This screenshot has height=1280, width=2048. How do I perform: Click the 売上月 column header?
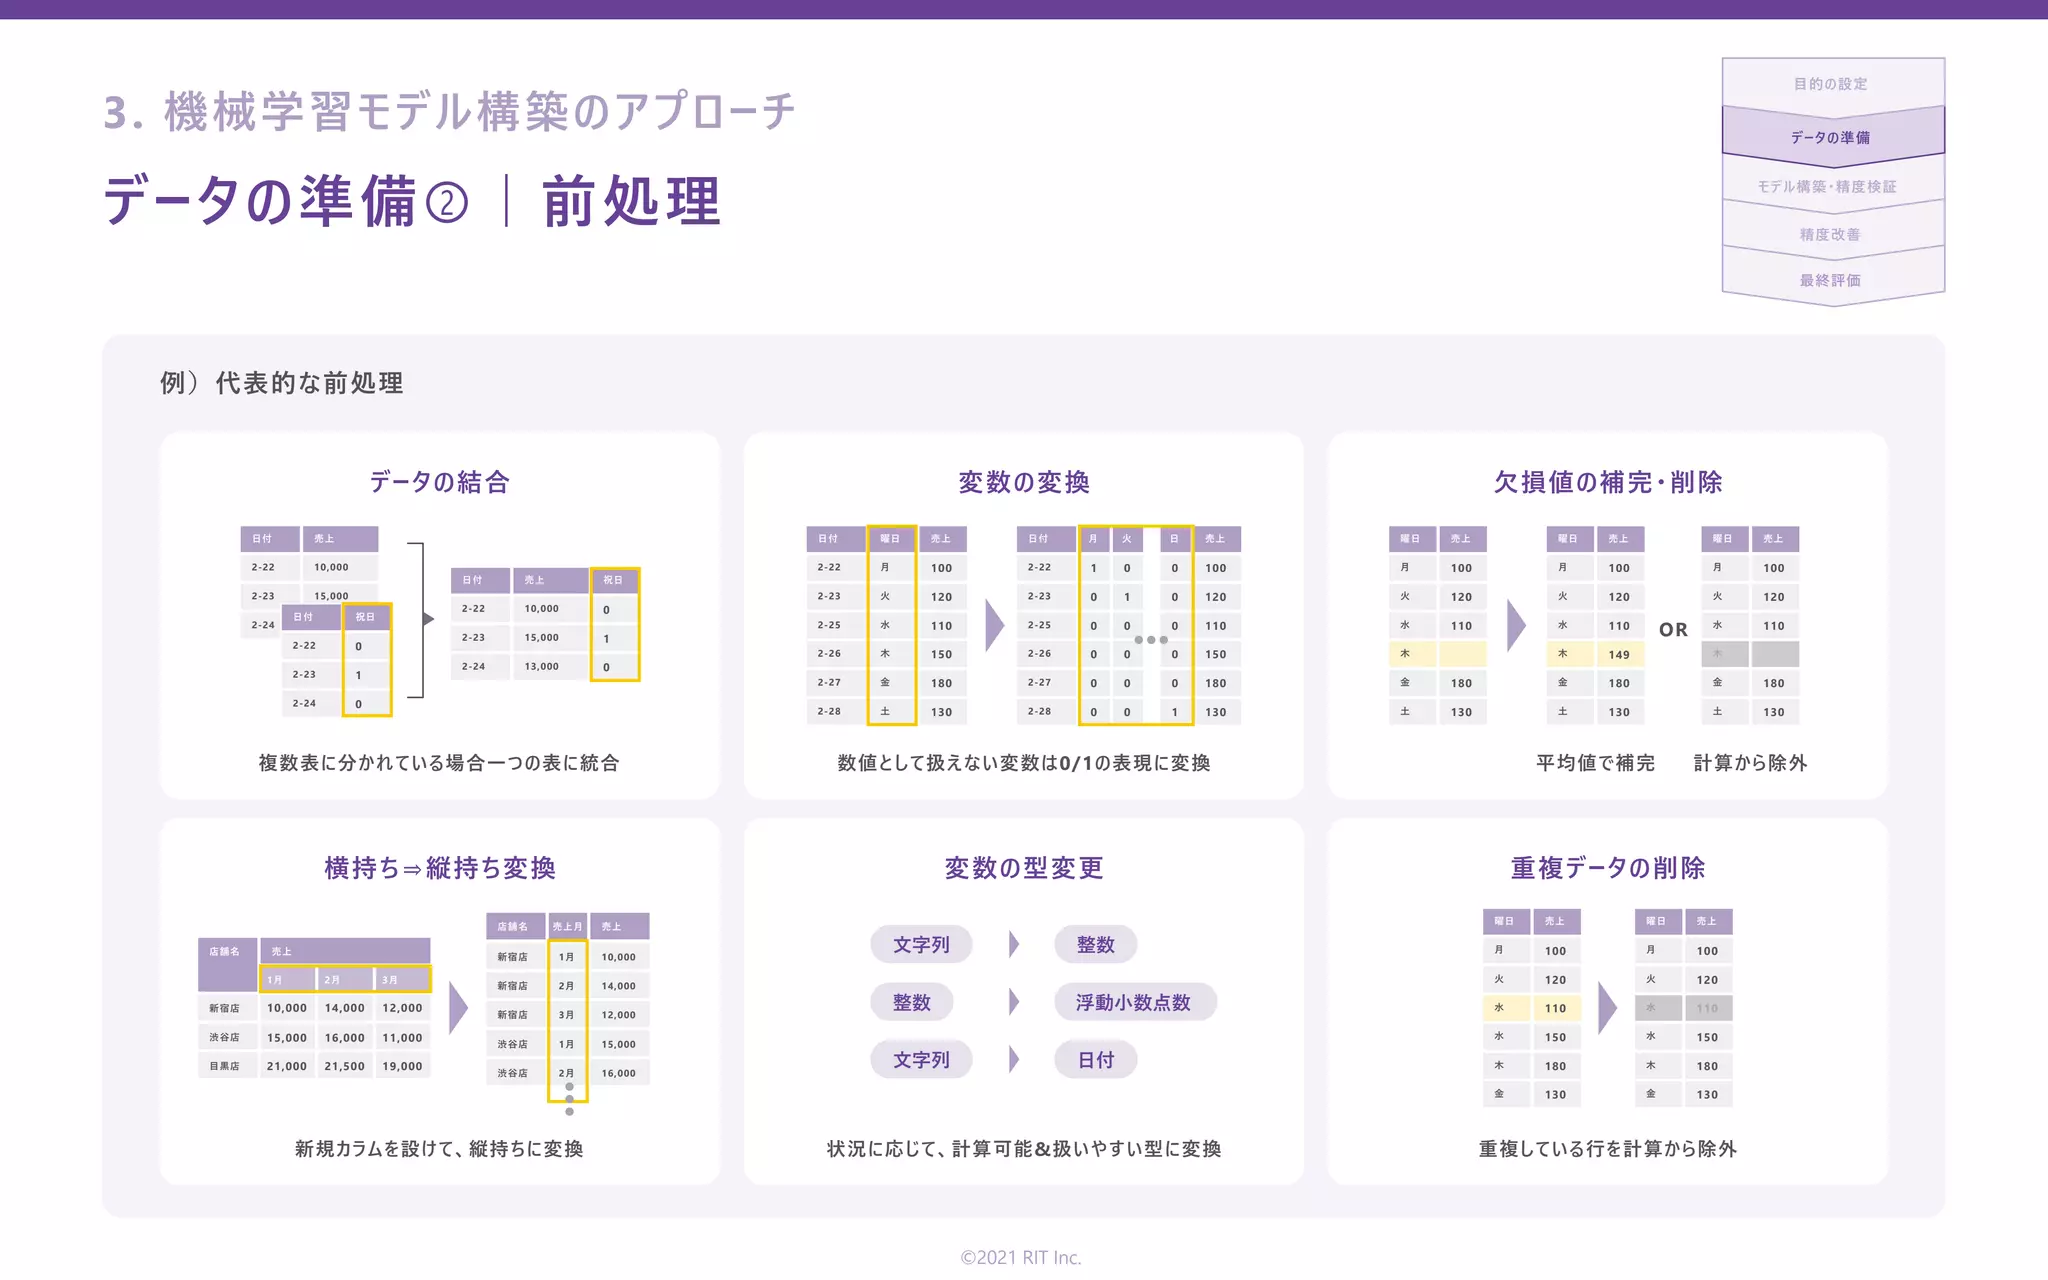point(567,926)
